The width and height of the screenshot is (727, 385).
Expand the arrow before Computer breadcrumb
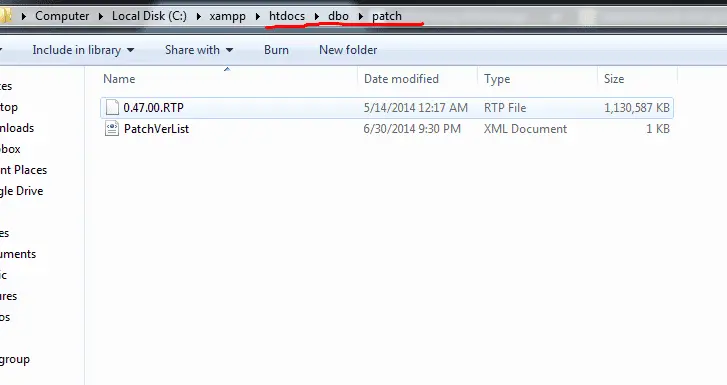pos(24,17)
